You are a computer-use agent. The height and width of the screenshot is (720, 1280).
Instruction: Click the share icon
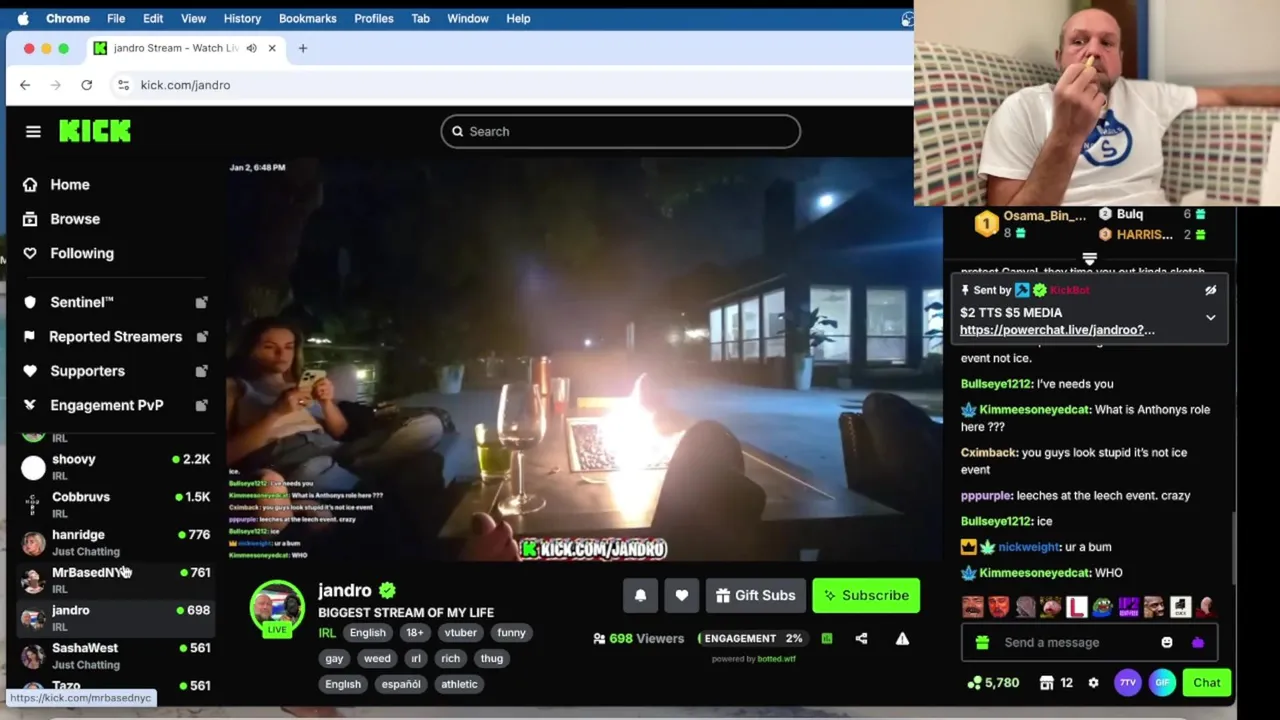(x=861, y=638)
